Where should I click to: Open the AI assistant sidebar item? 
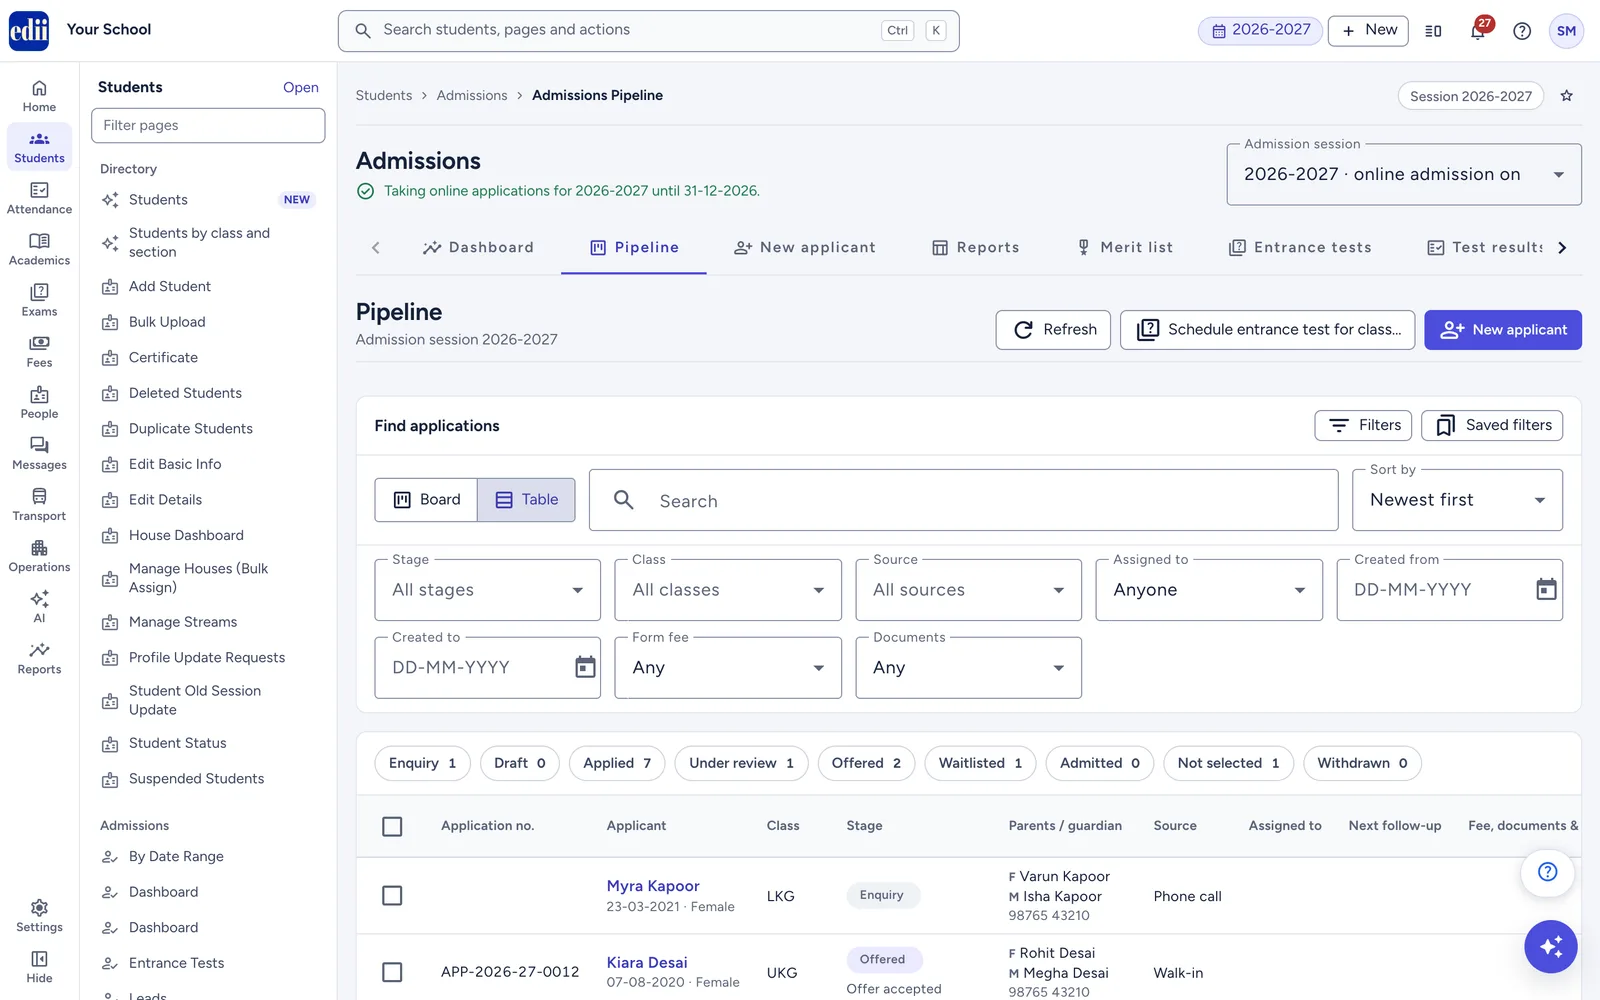pyautogui.click(x=39, y=607)
